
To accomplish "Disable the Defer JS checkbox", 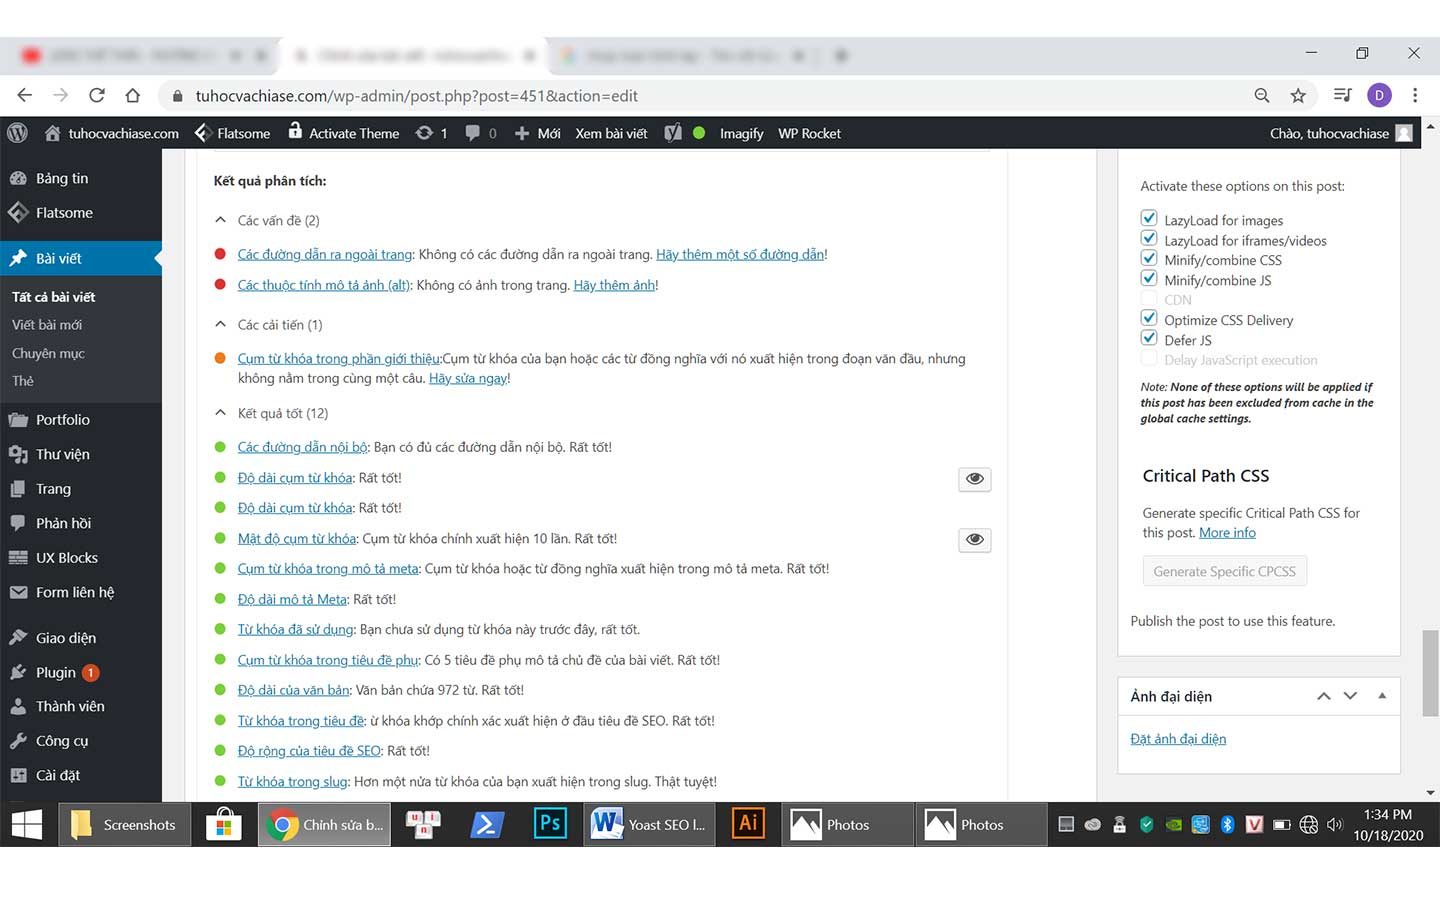I will 1149,339.
